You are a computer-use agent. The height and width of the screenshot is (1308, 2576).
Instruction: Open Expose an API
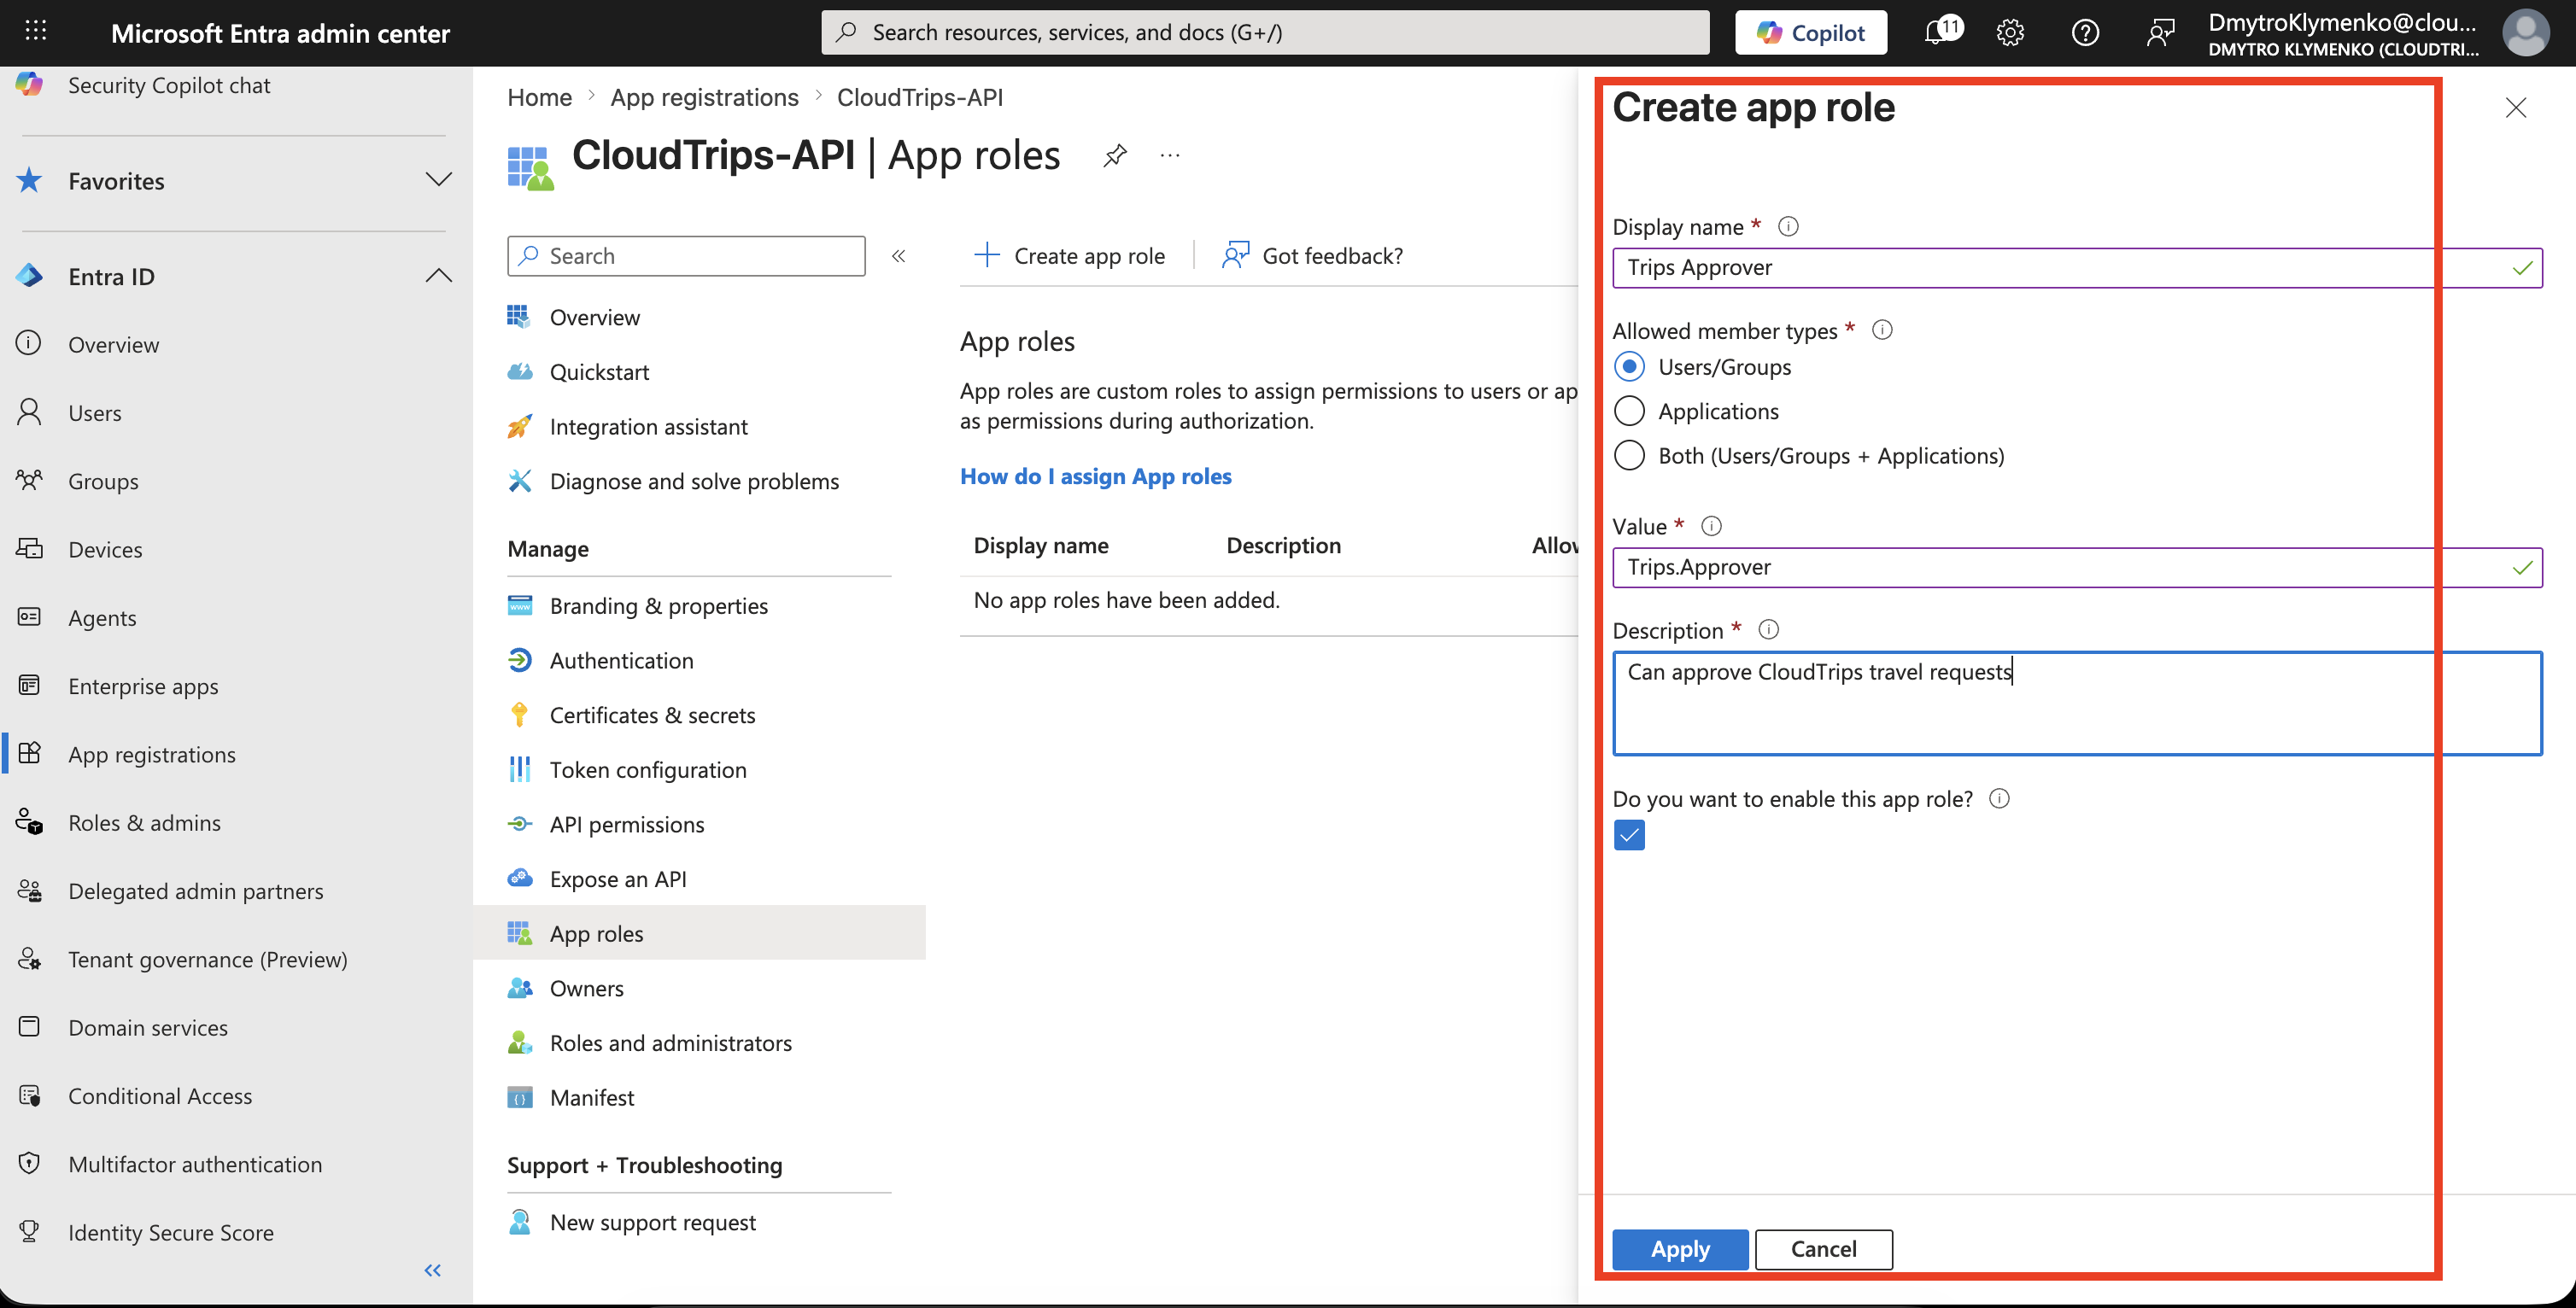click(618, 879)
